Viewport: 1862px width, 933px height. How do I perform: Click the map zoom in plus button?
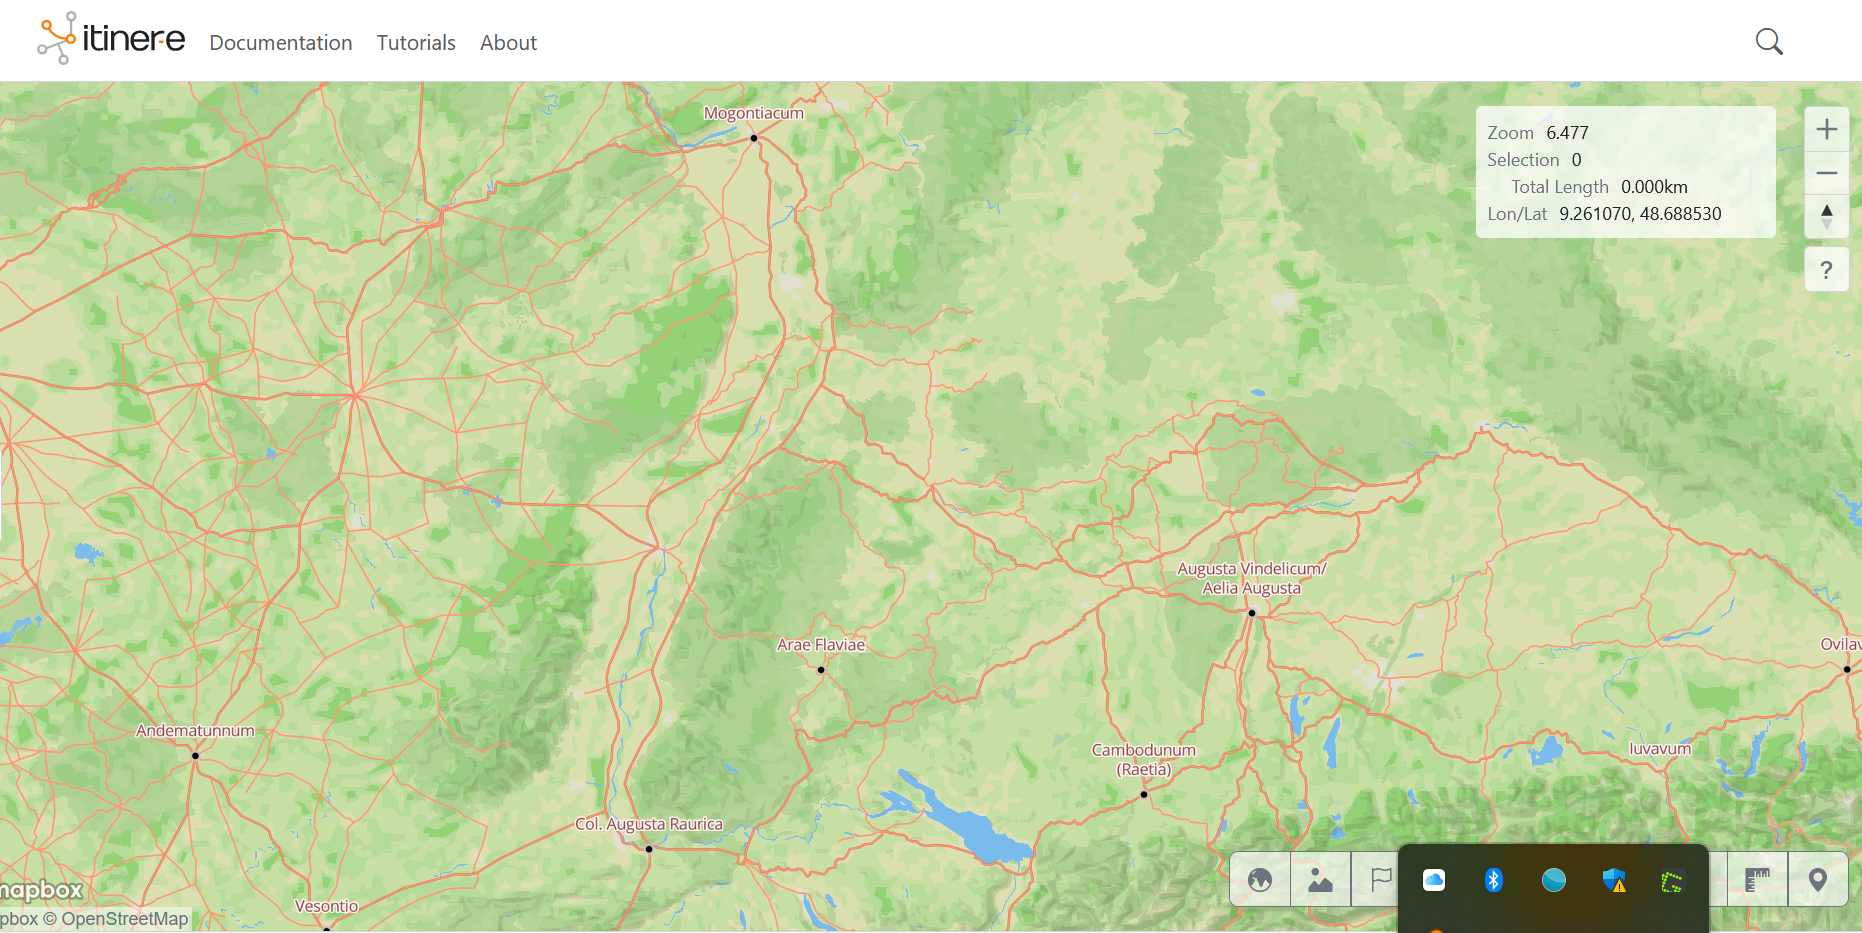1826,129
